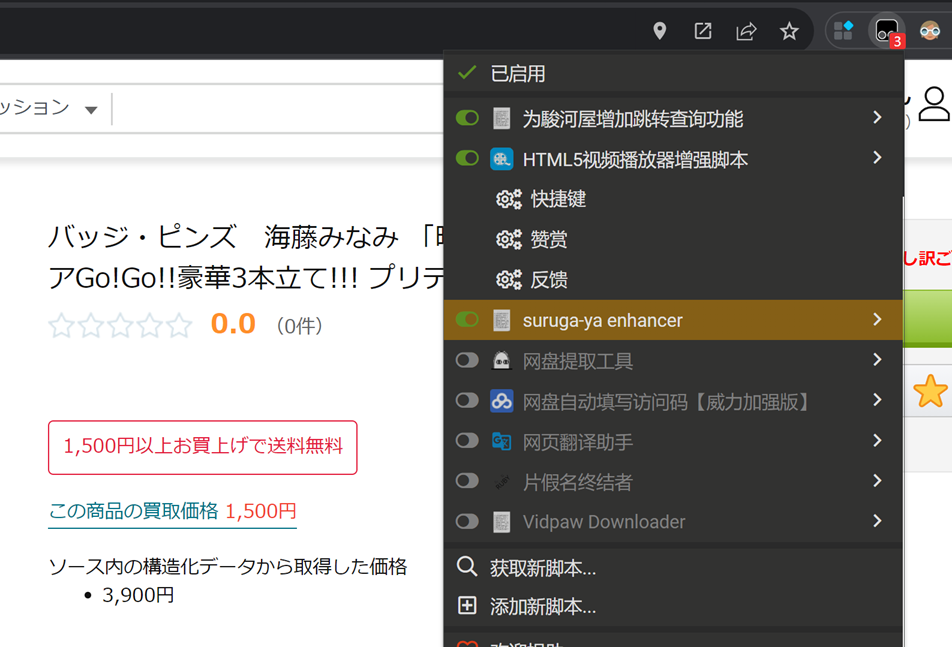Image resolution: width=952 pixels, height=647 pixels.
Task: Click the first rating star of the product
Action: point(61,325)
